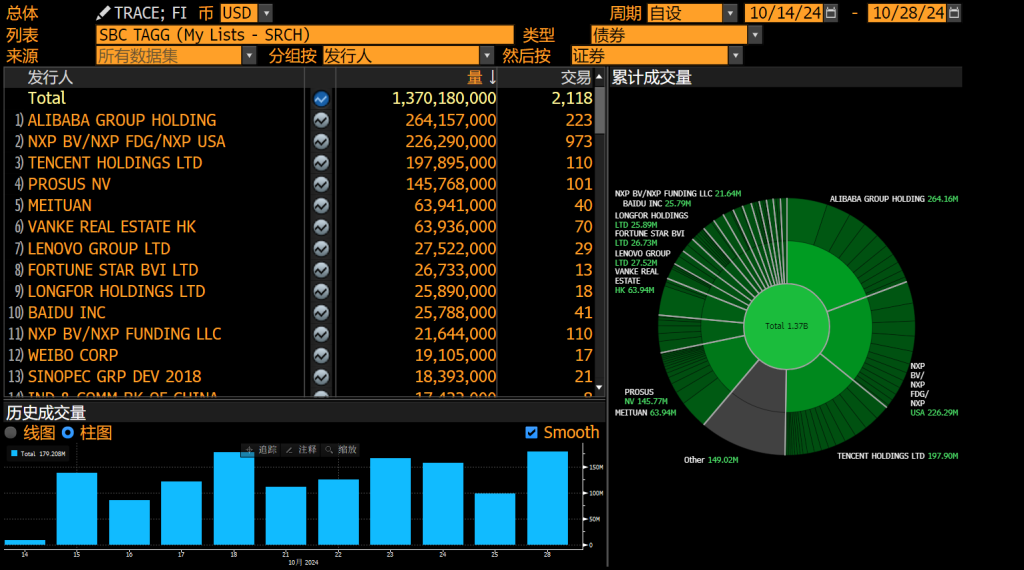Click chart icon for TENCENT HOLDINGS LTD row

pos(321,163)
